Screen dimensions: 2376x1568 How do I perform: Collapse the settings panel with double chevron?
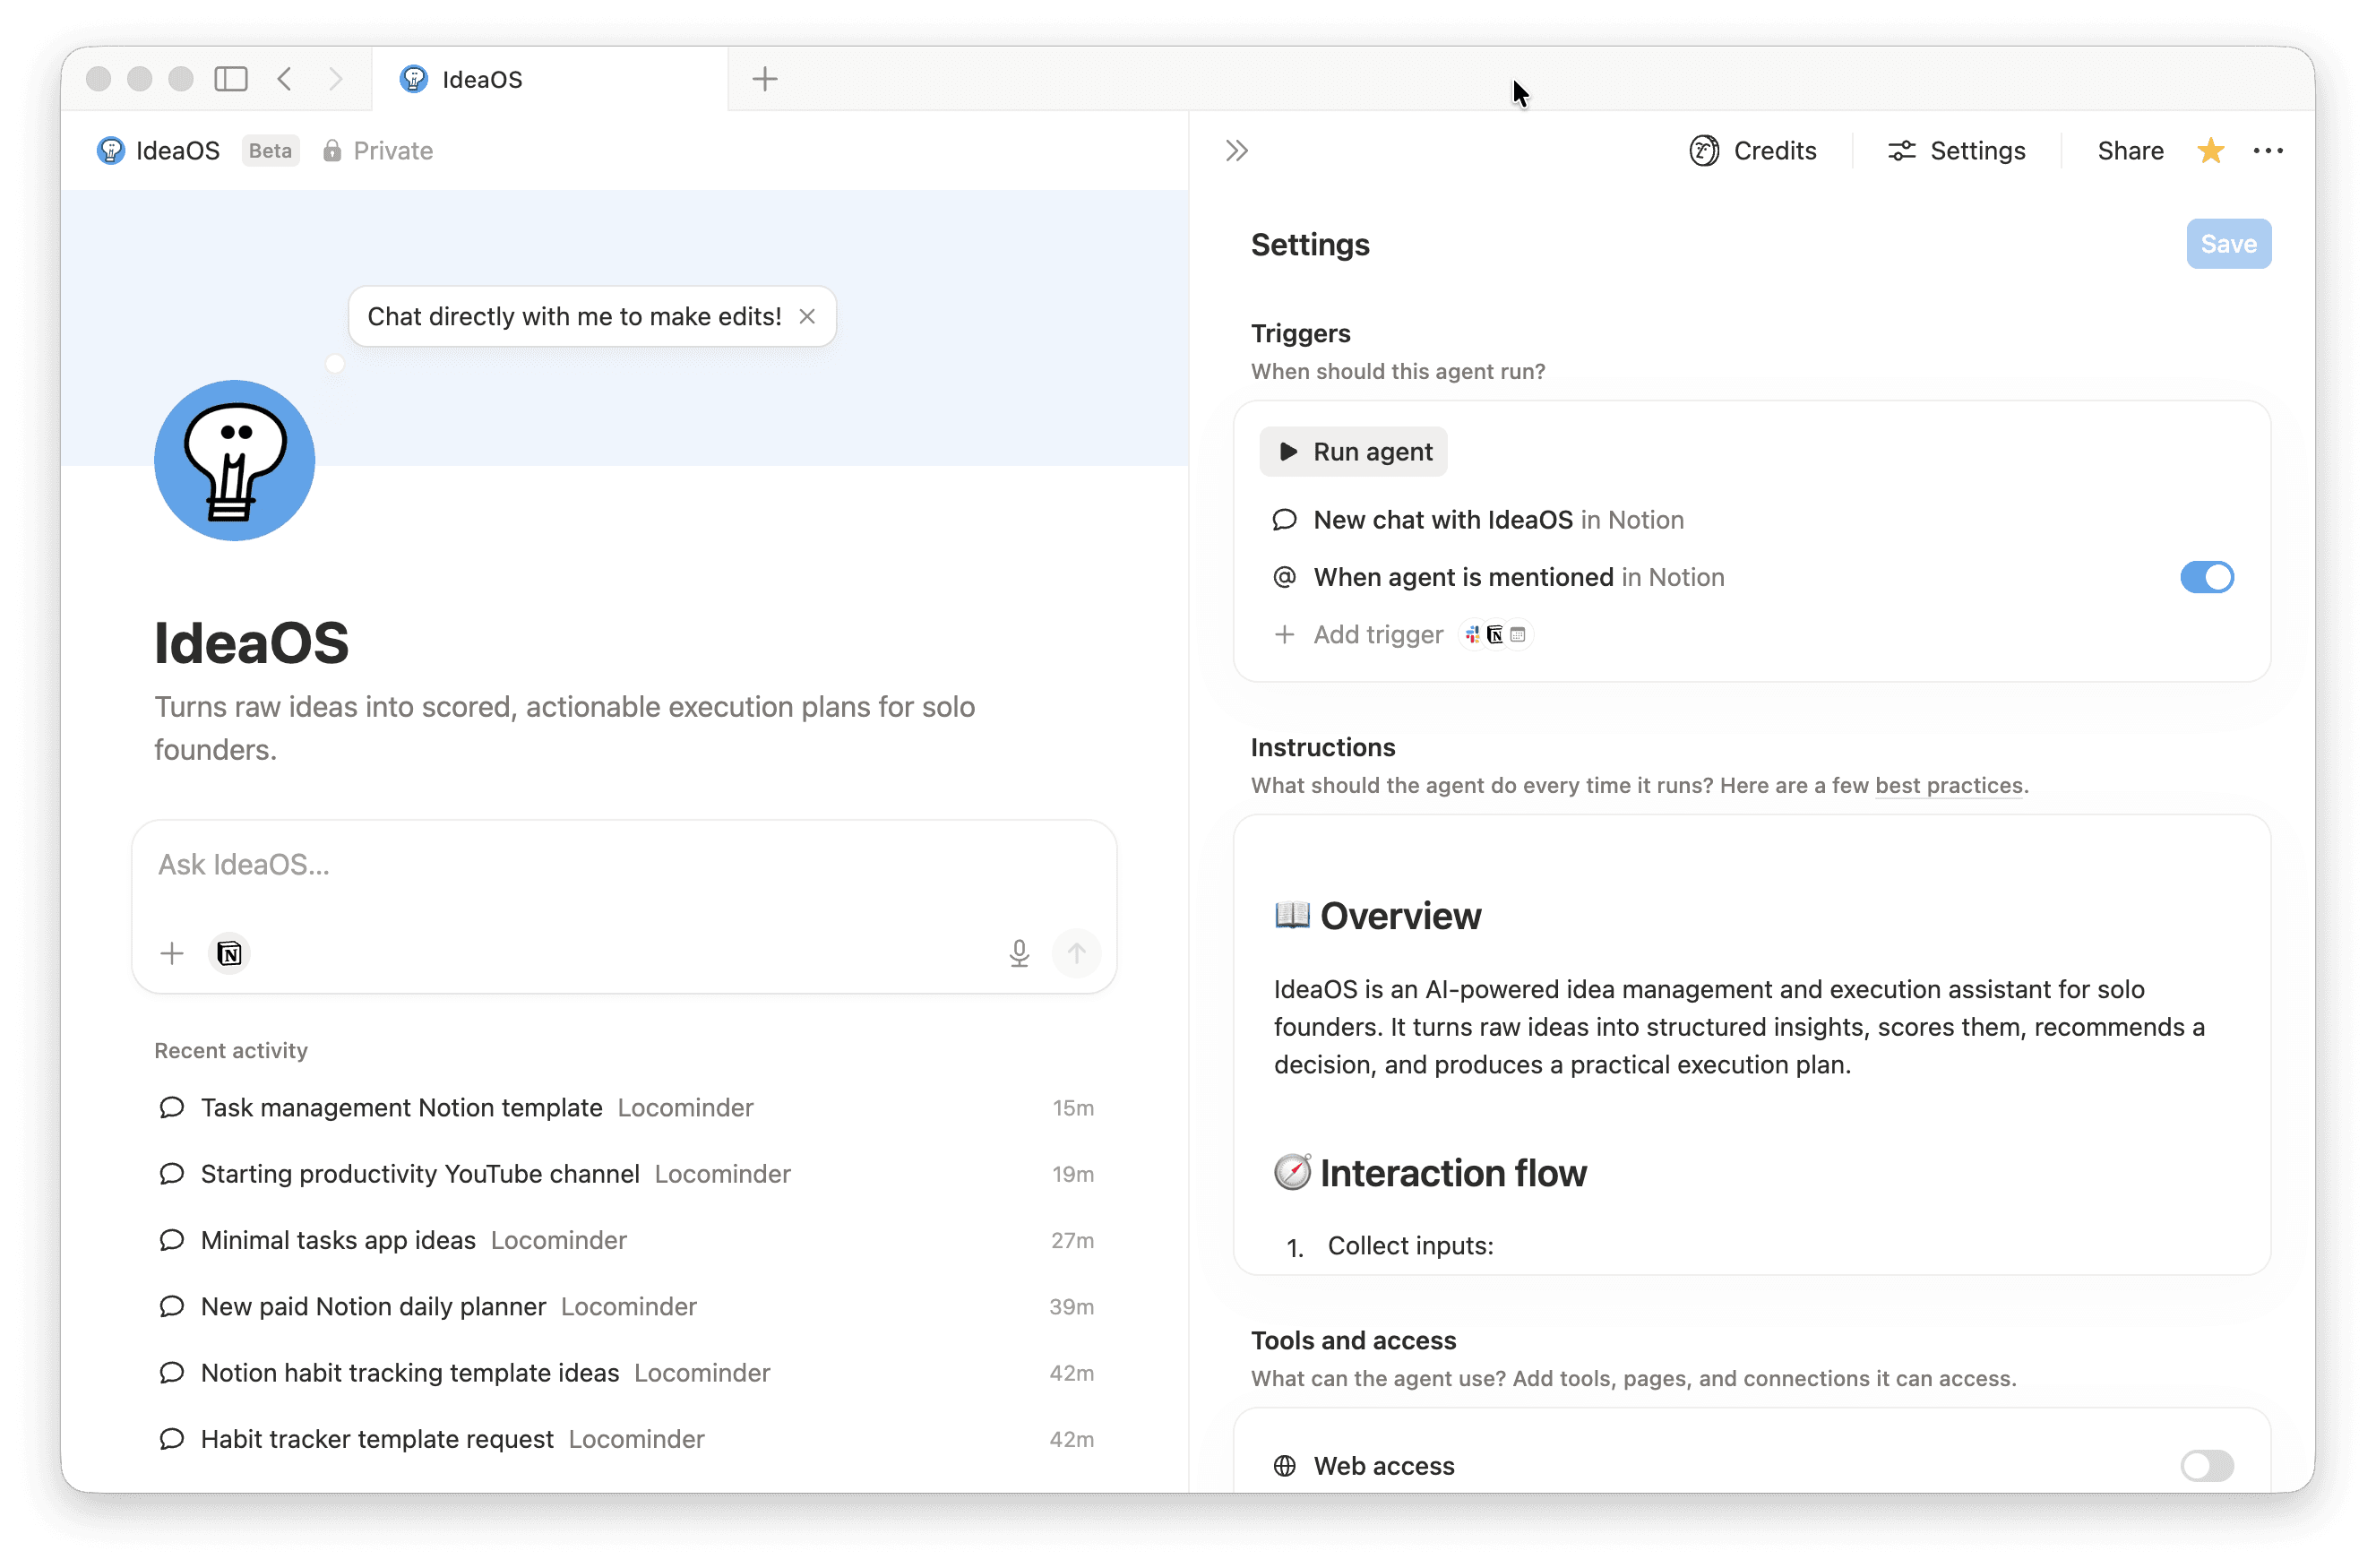pyautogui.click(x=1237, y=151)
